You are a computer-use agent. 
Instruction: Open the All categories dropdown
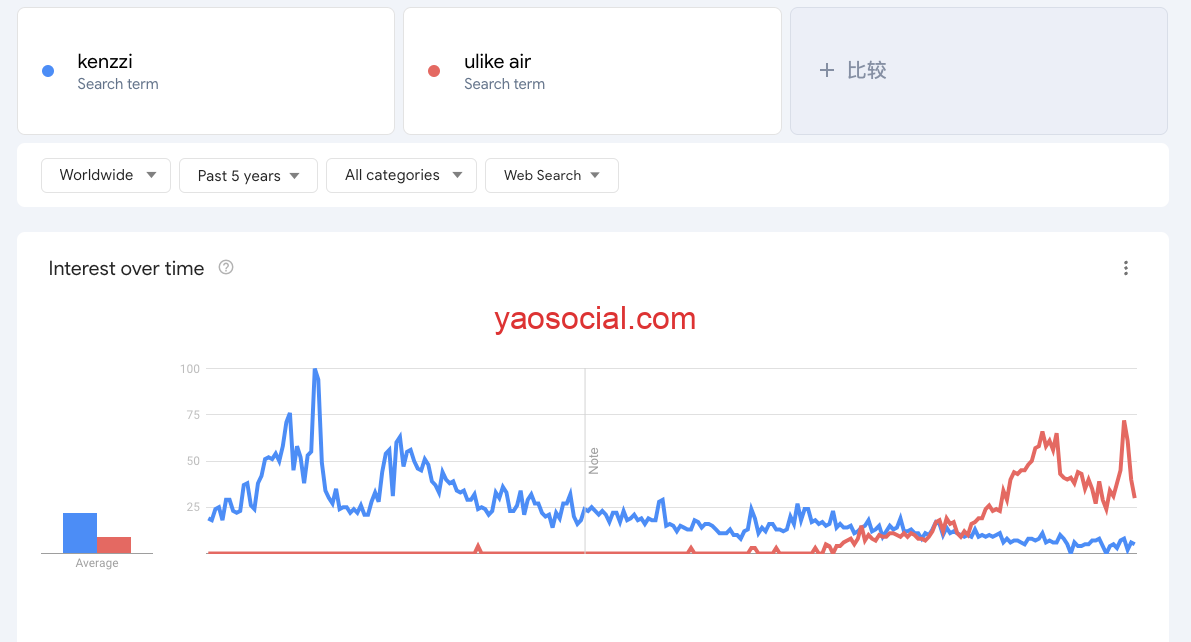[401, 175]
